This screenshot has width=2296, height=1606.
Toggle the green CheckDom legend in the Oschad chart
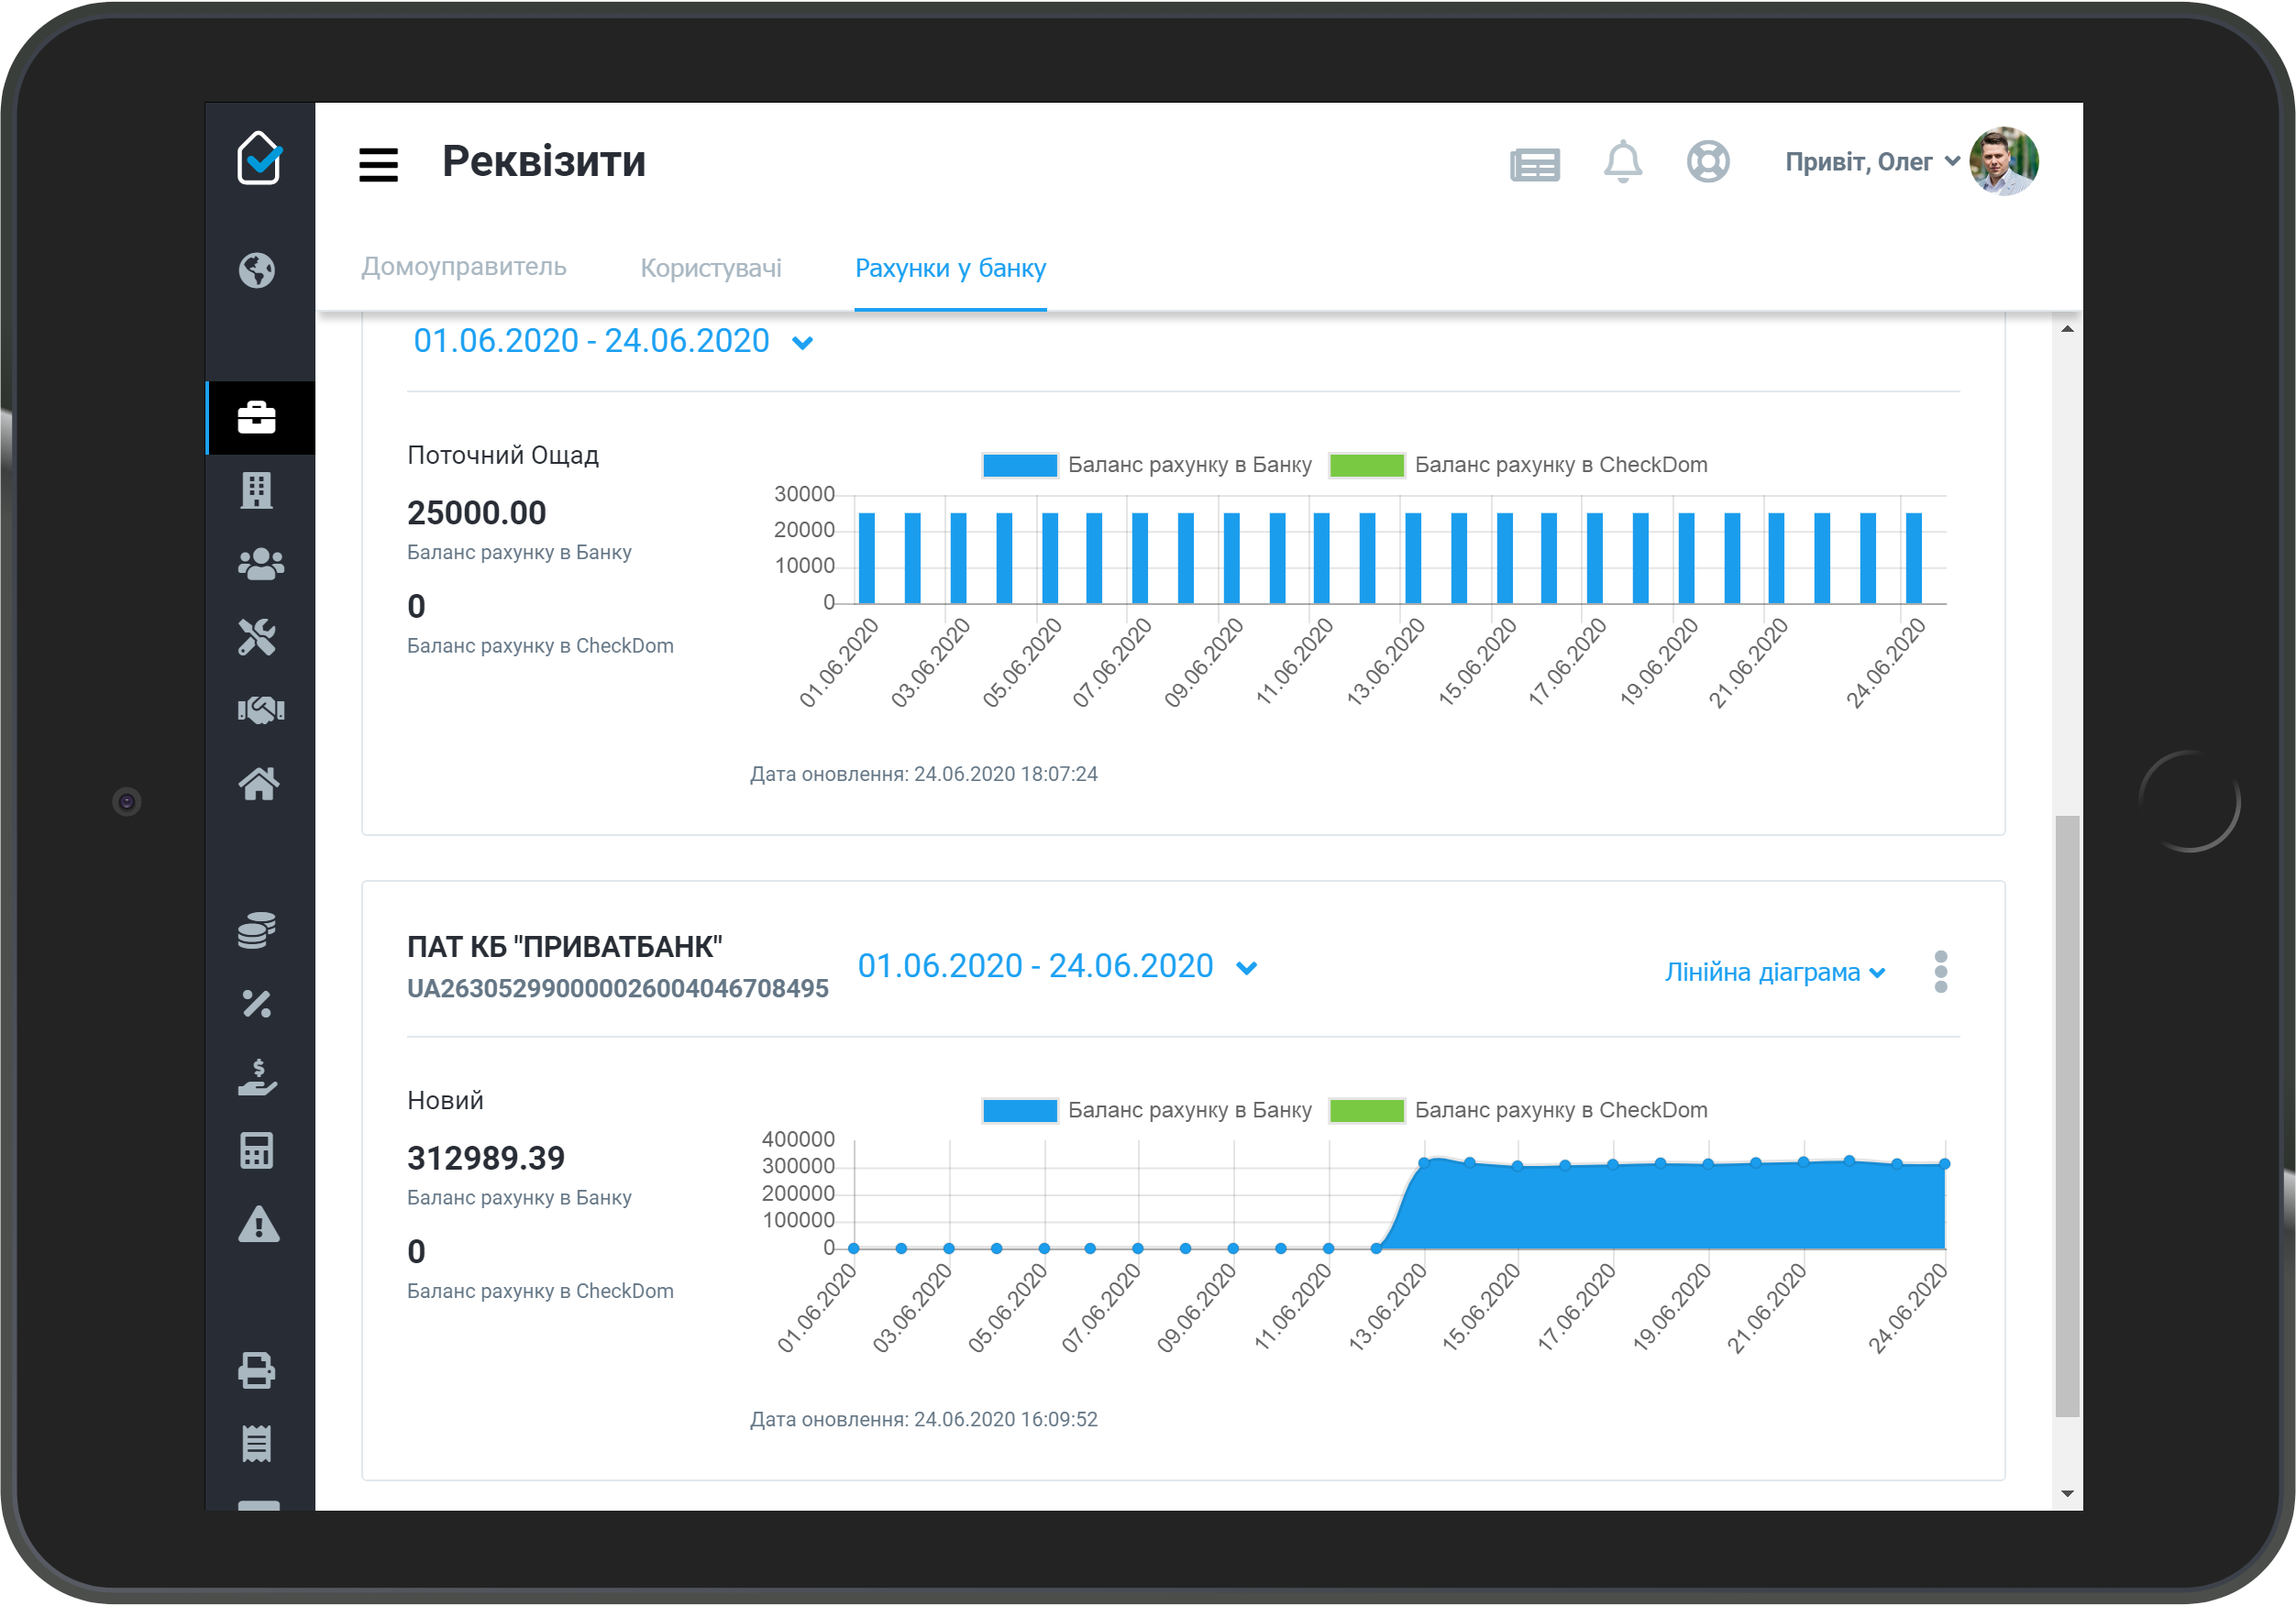pyautogui.click(x=1517, y=465)
